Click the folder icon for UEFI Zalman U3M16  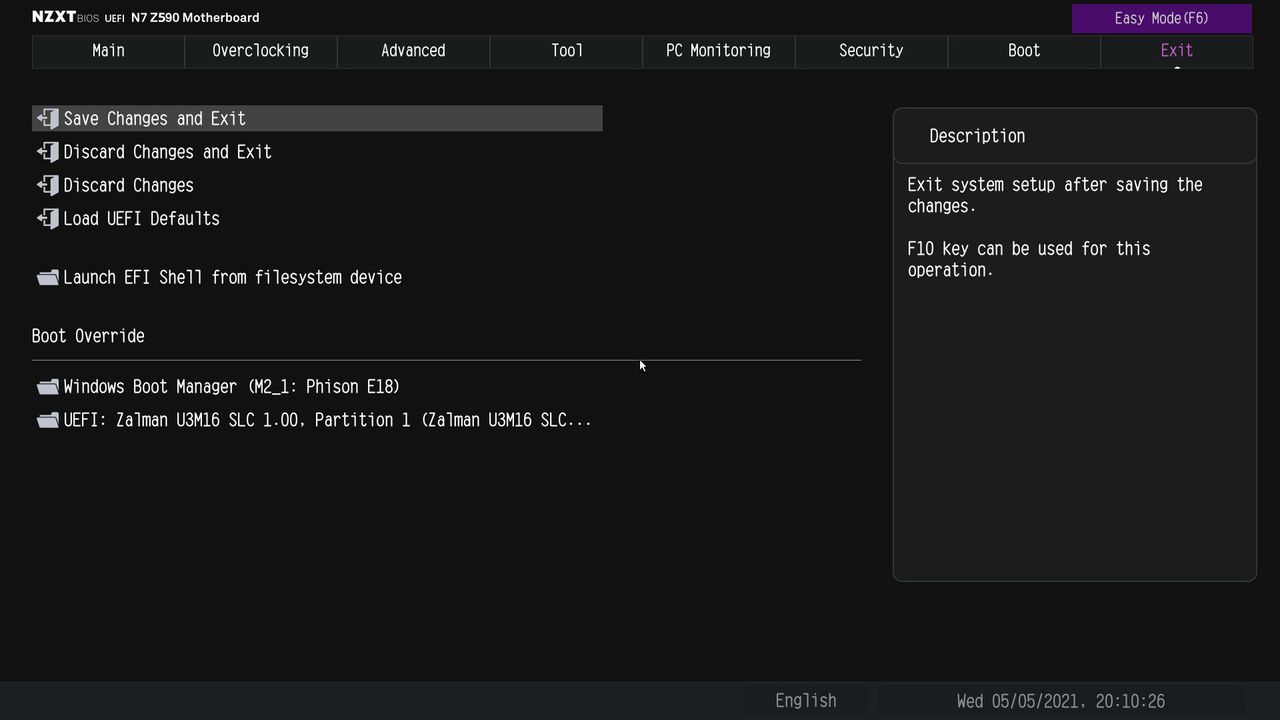tap(48, 421)
